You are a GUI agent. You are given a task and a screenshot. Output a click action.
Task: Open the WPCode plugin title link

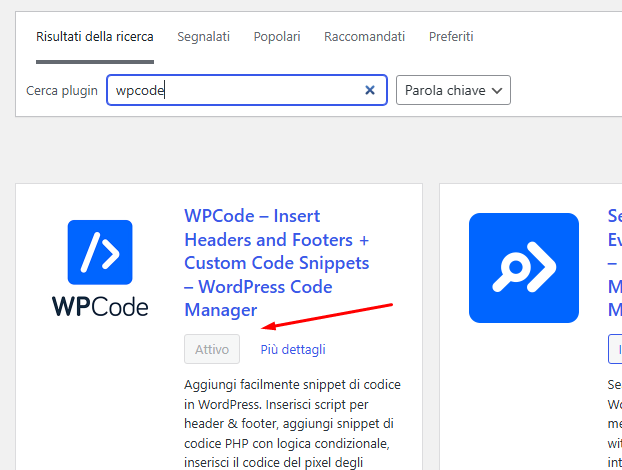[x=277, y=263]
